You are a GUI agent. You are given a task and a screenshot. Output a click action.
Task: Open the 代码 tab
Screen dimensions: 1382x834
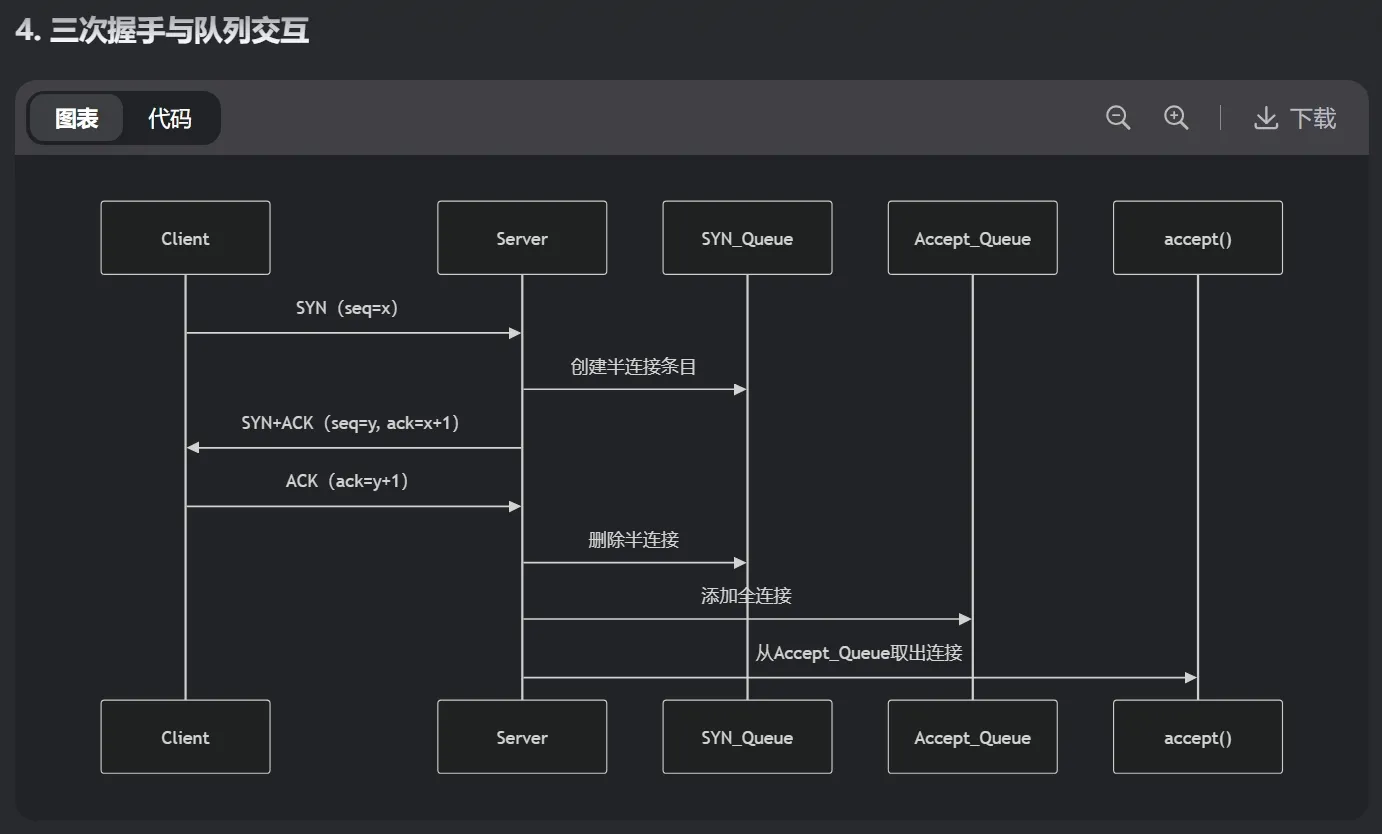click(169, 118)
